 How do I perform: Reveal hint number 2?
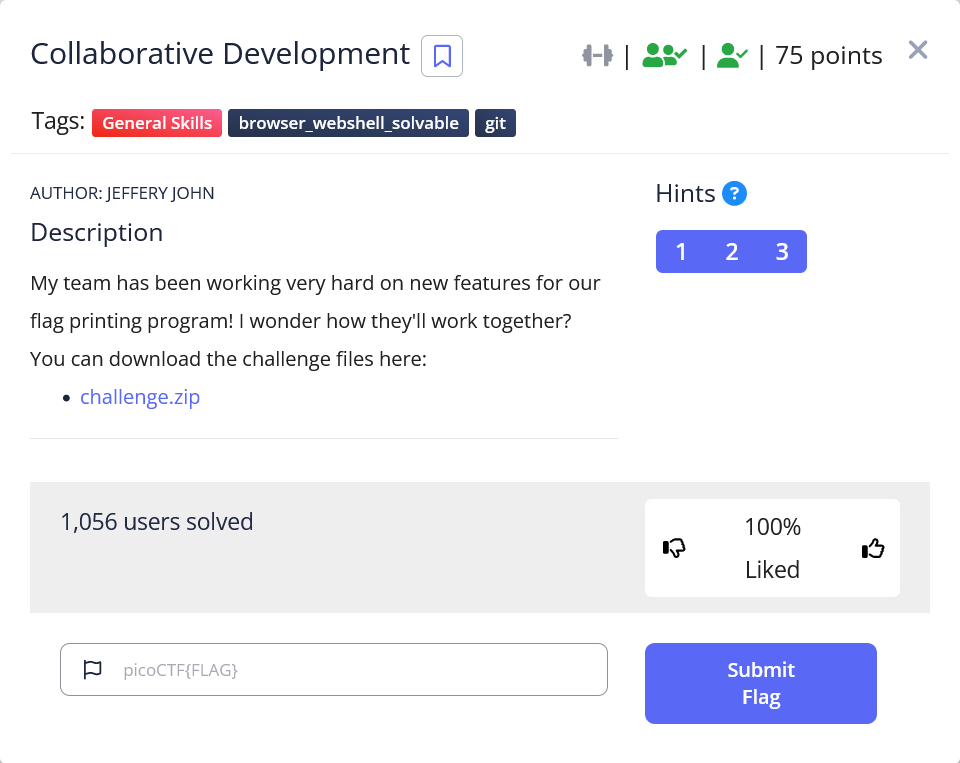(x=732, y=252)
